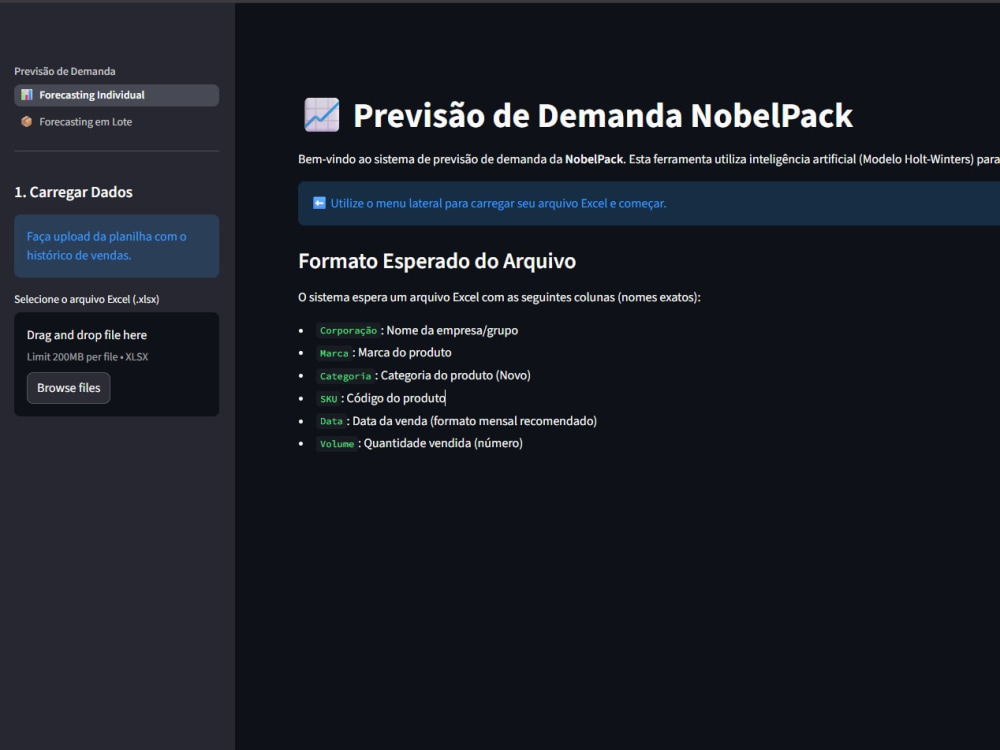Click the 'Bem-vindo ao sistema' welcome paragraph
1000x750 pixels.
(x=649, y=159)
